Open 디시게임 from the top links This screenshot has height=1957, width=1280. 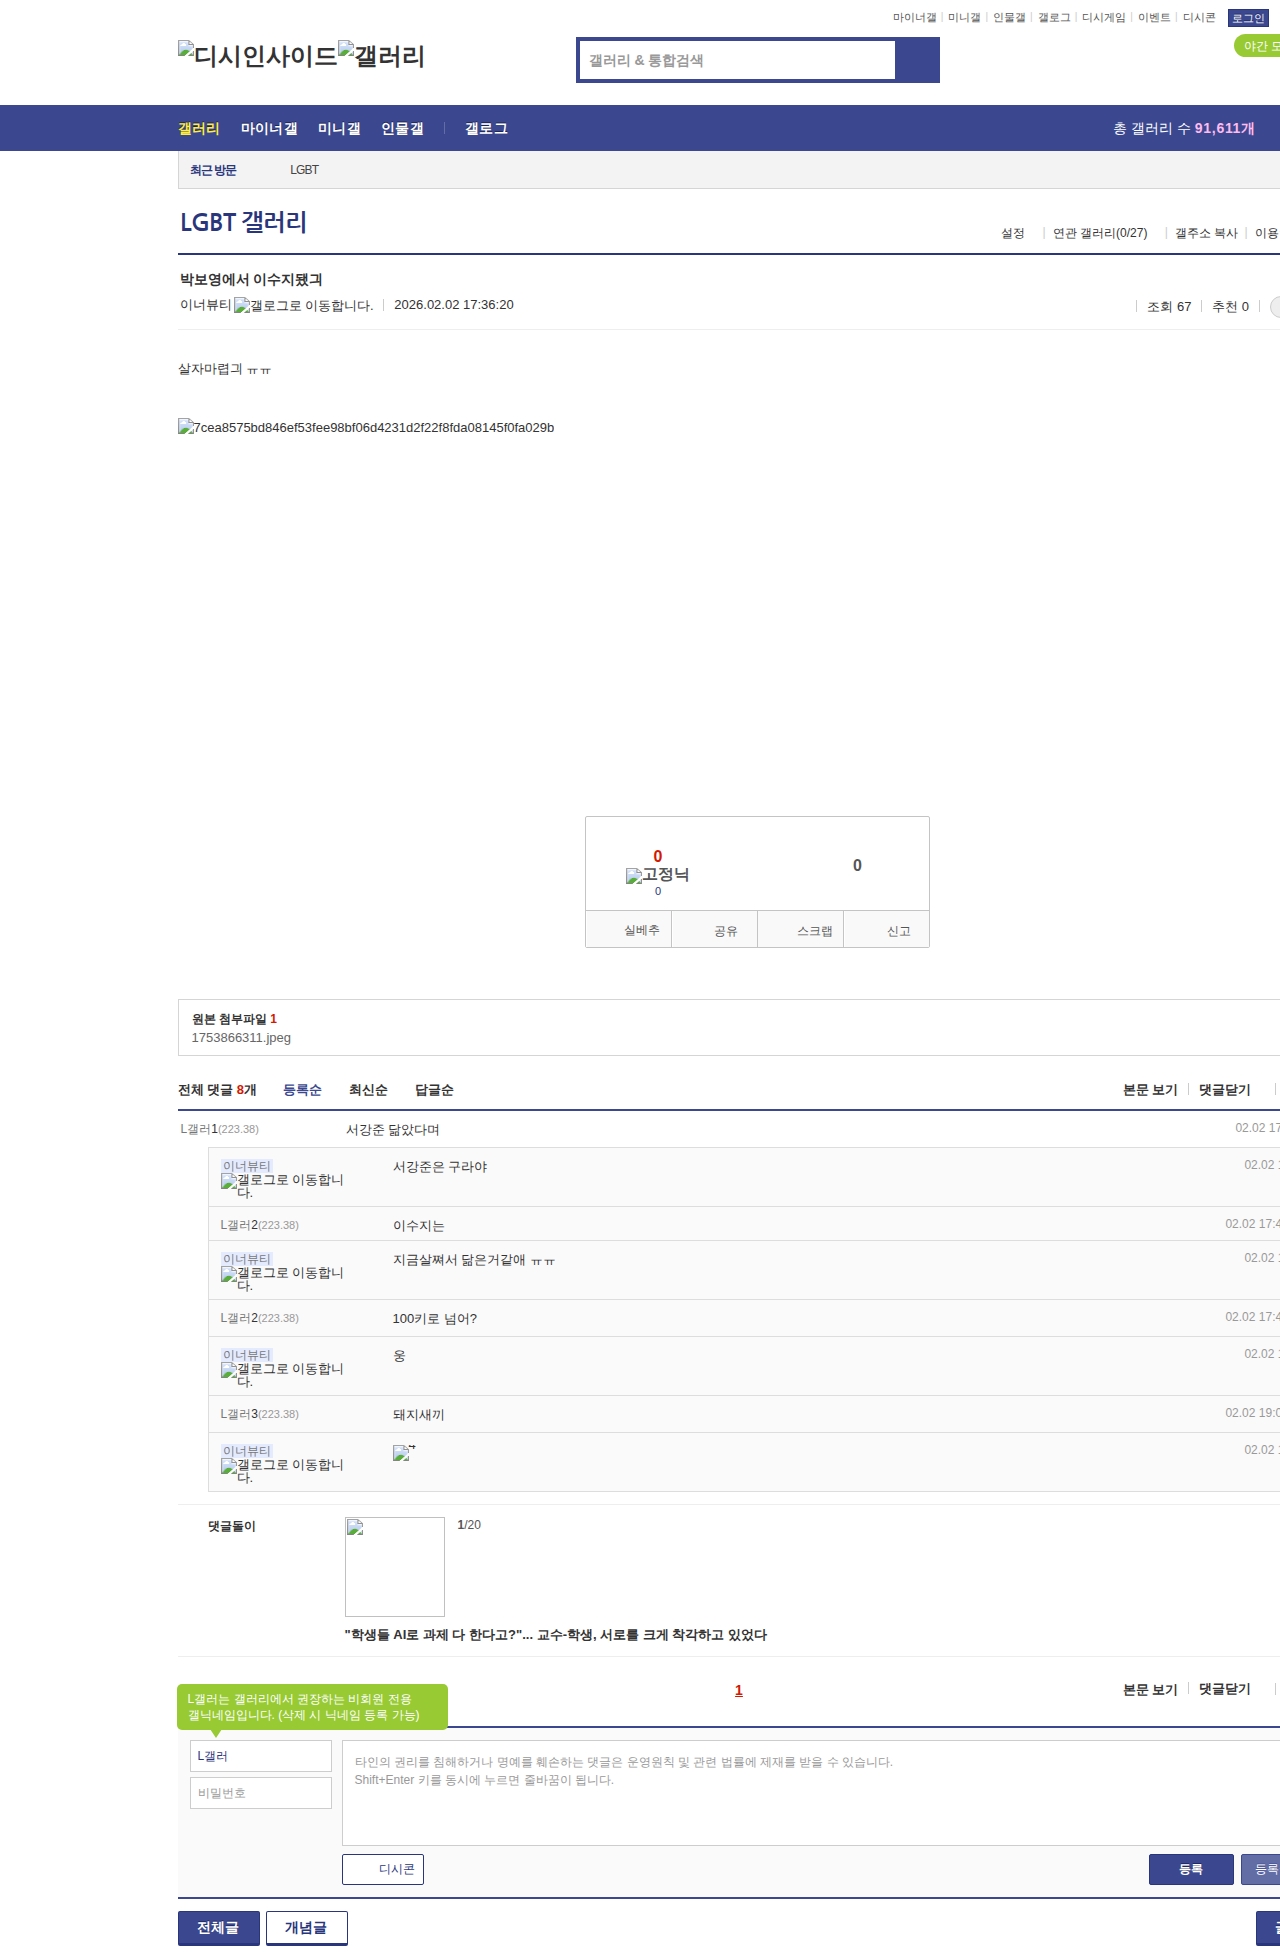1103,18
